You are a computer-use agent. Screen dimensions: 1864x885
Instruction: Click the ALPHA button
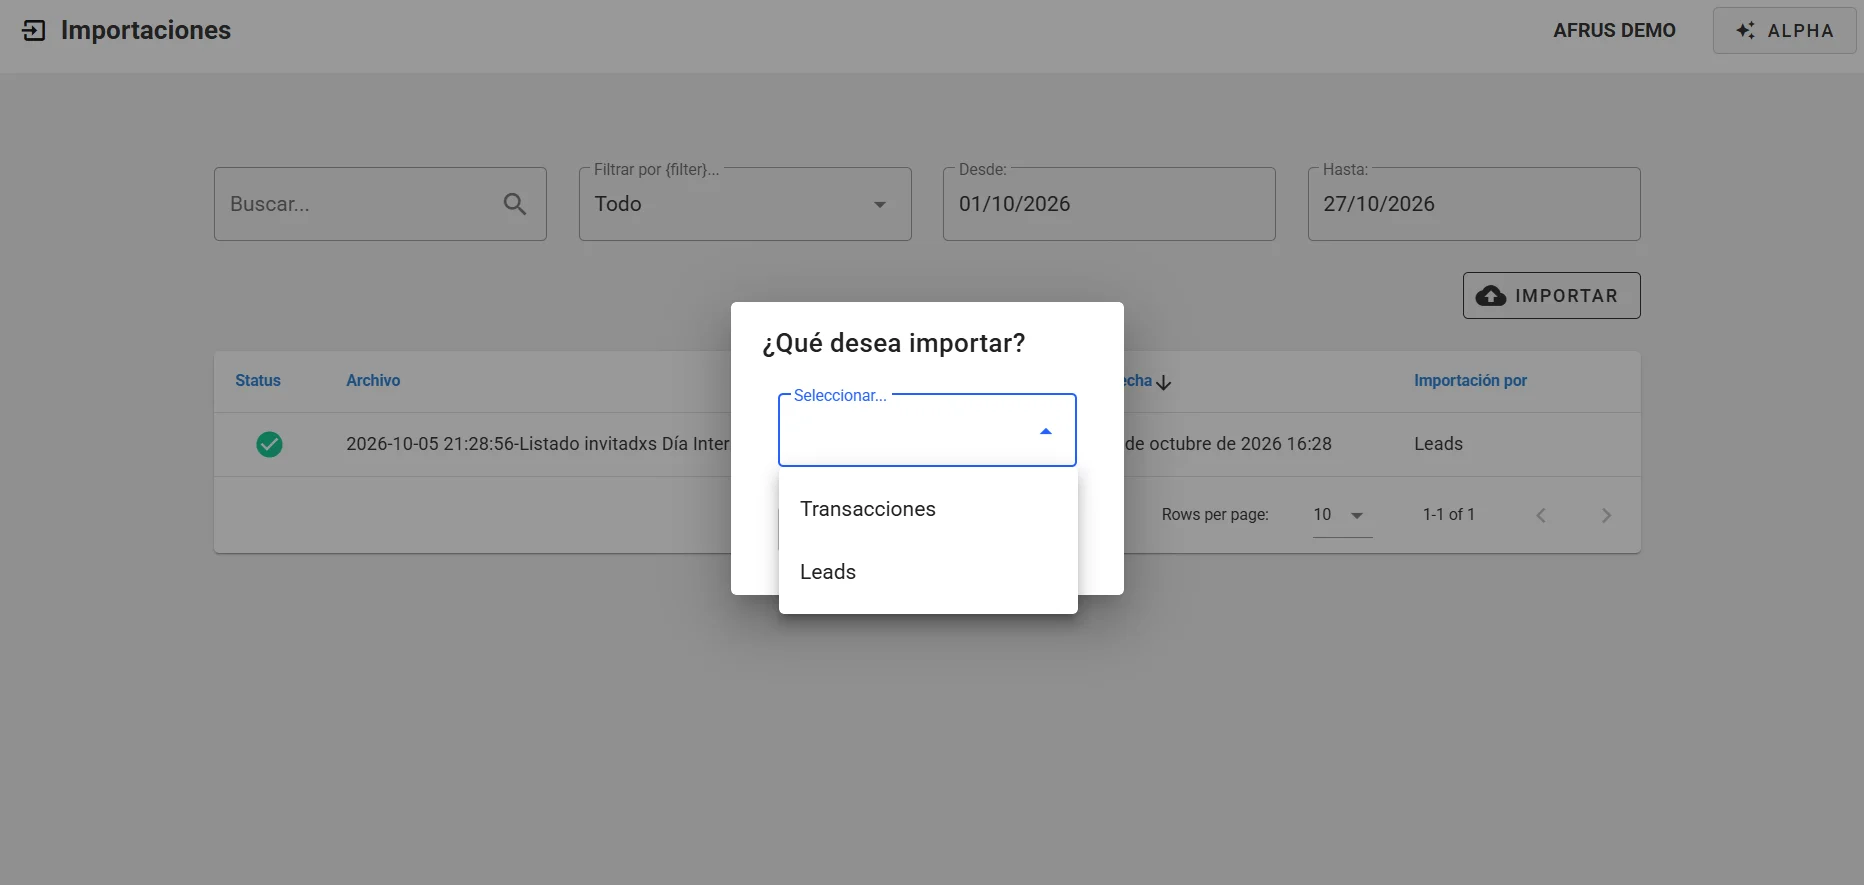(1784, 31)
